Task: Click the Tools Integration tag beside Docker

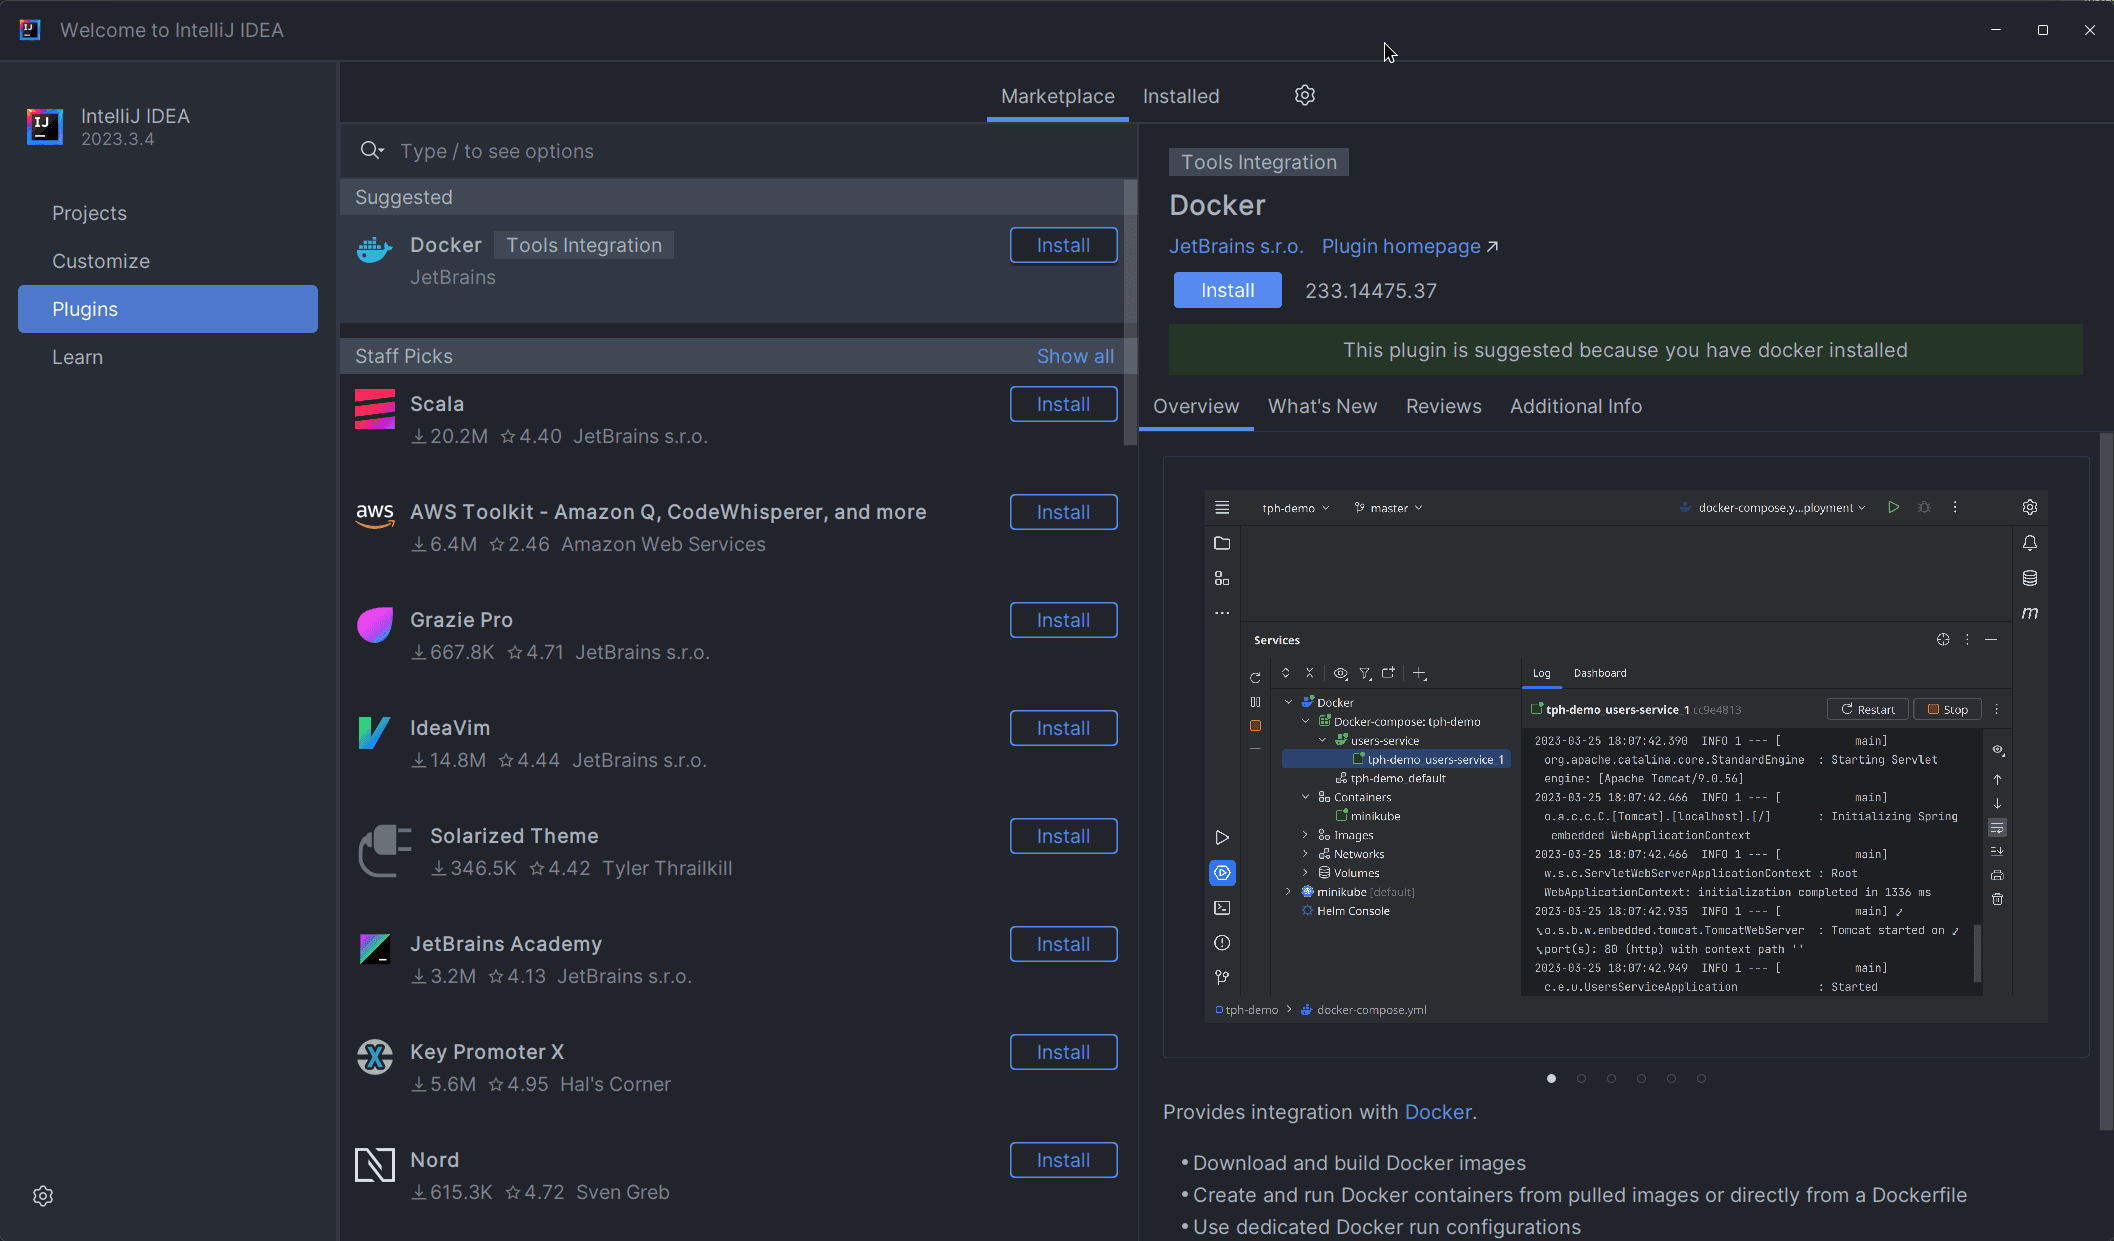Action: tap(584, 245)
